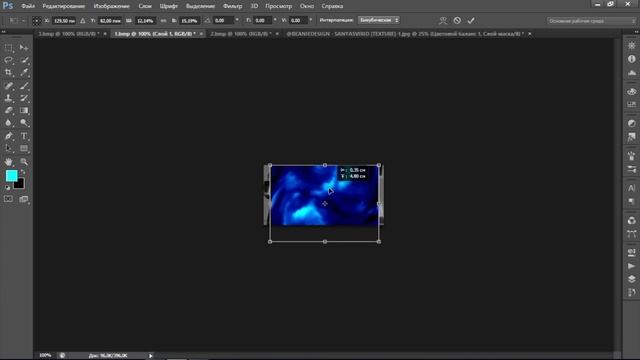Toggle the maintain aspect ratio link
Viewport: 640px width, 360px height.
click(x=164, y=20)
